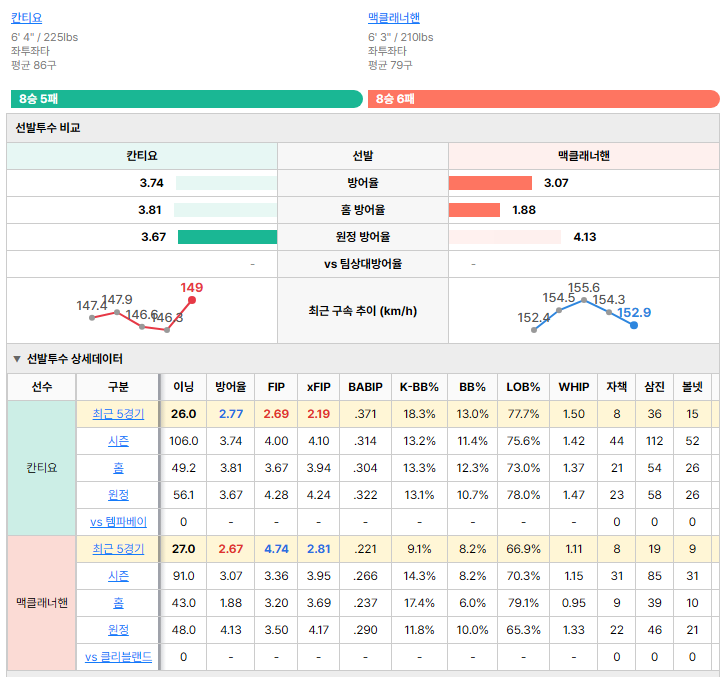Click the 칸티요 comparison column header
The image size is (726, 677).
coord(142,156)
